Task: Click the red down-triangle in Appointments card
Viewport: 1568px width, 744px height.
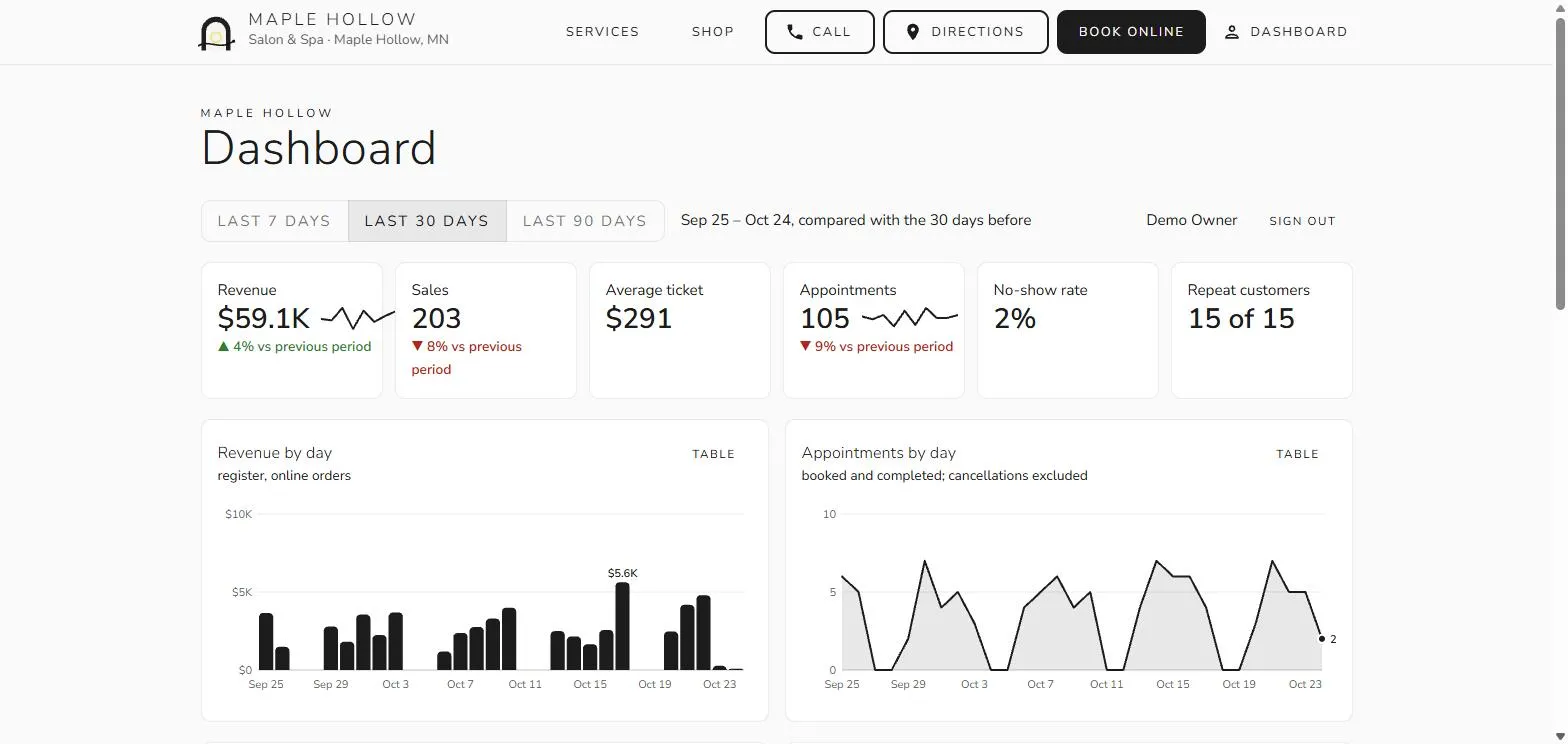Action: pos(806,346)
